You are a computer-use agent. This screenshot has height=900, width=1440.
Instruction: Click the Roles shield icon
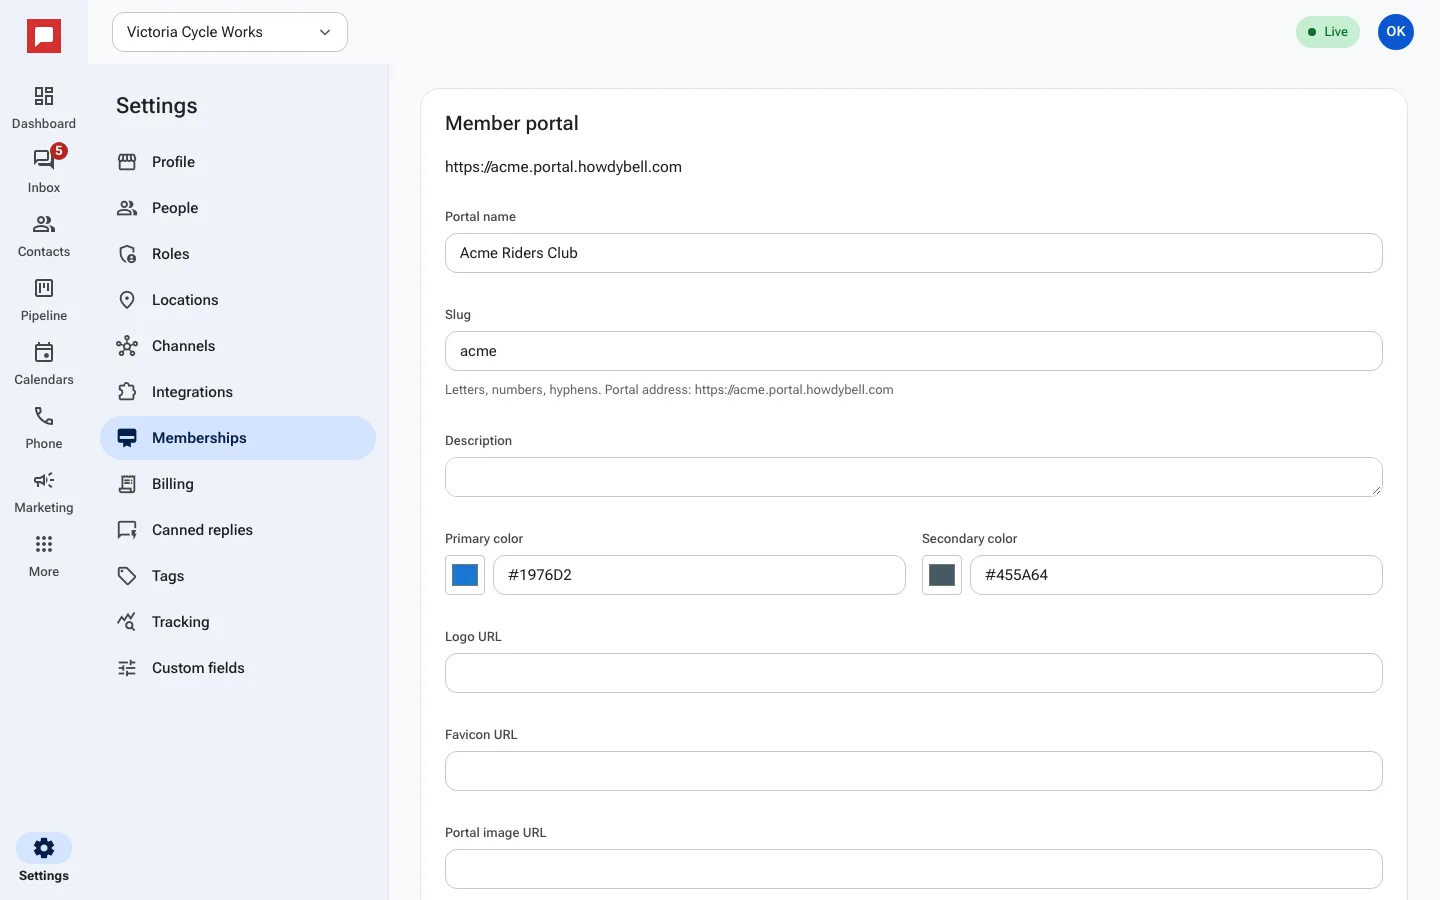[127, 254]
